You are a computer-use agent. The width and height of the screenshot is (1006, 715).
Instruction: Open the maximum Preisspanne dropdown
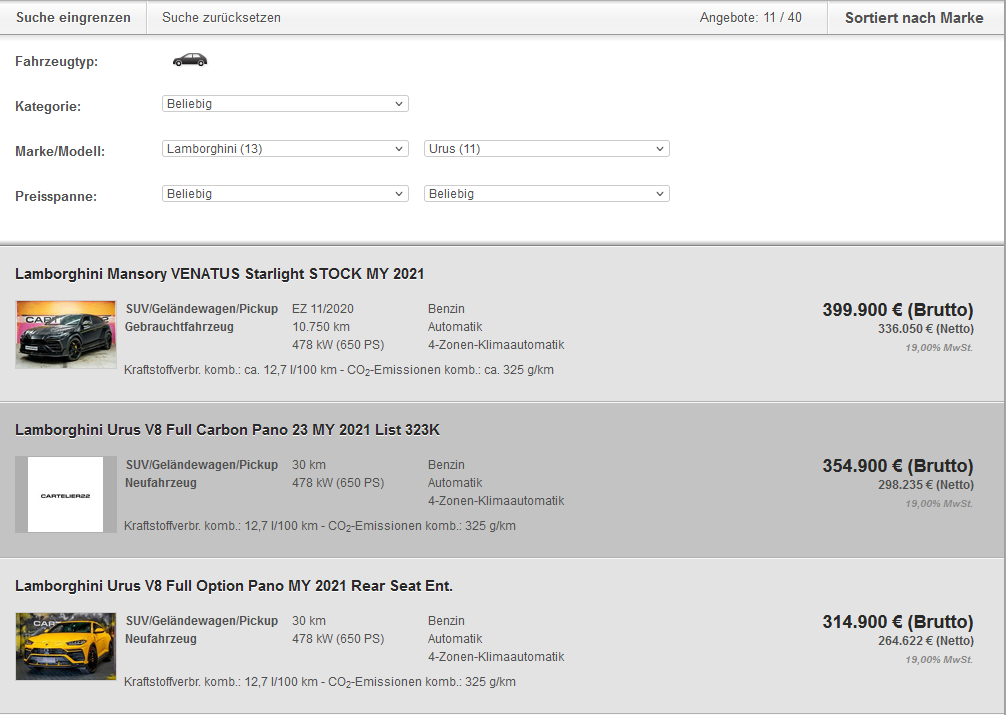coord(547,193)
